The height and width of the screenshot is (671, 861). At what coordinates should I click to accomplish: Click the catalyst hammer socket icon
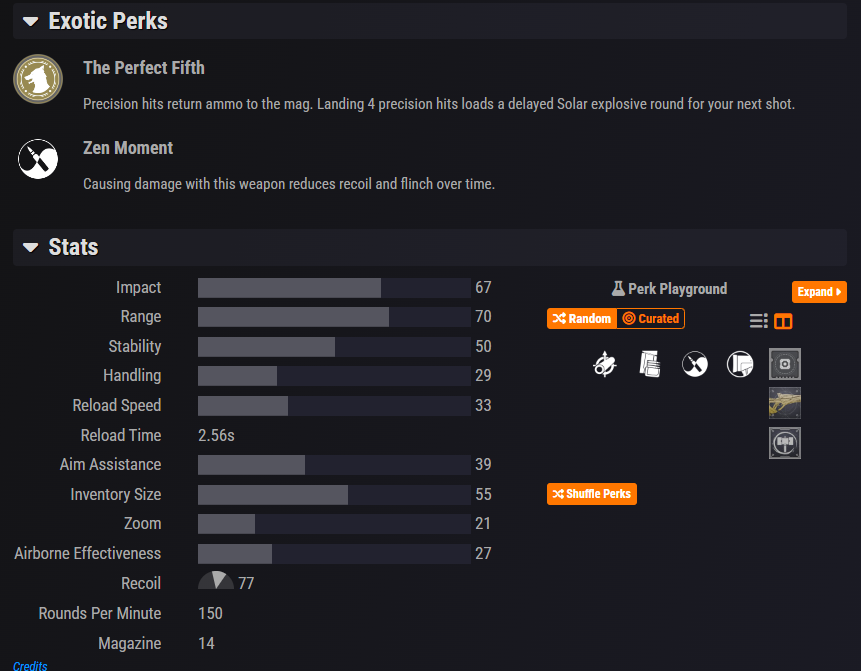click(x=785, y=443)
